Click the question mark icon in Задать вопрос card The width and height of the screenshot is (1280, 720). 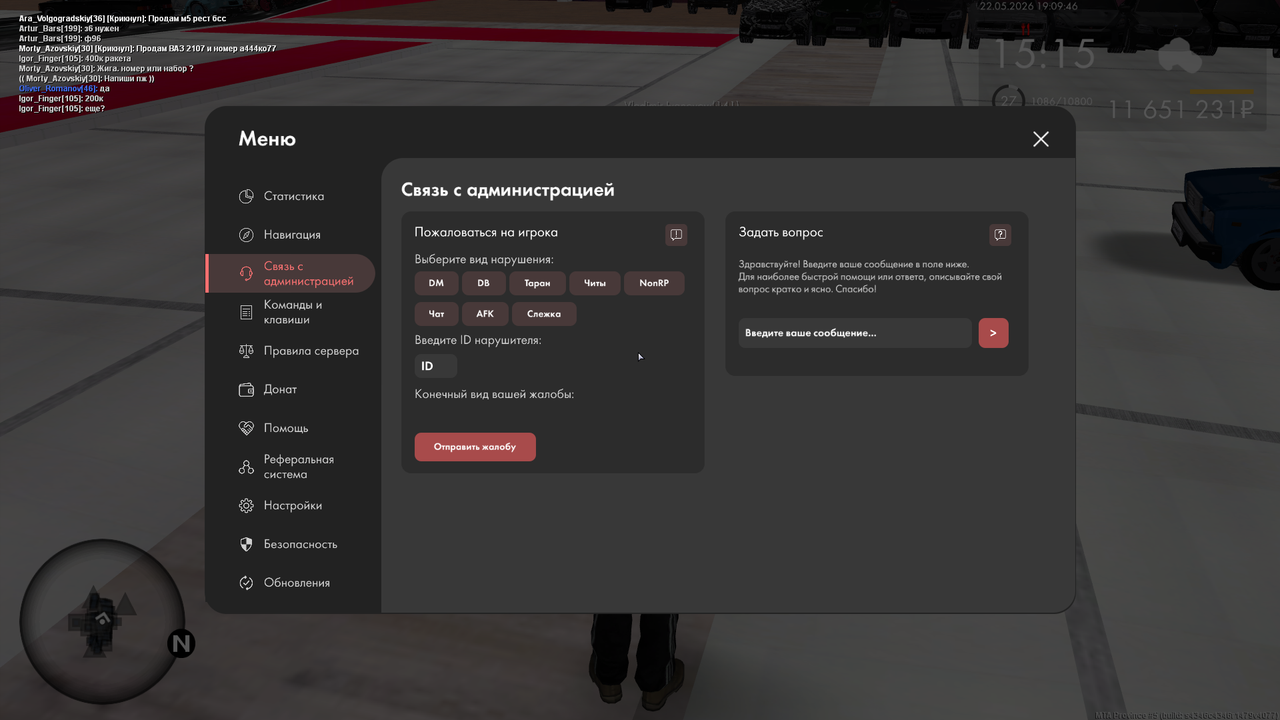click(x=1000, y=234)
